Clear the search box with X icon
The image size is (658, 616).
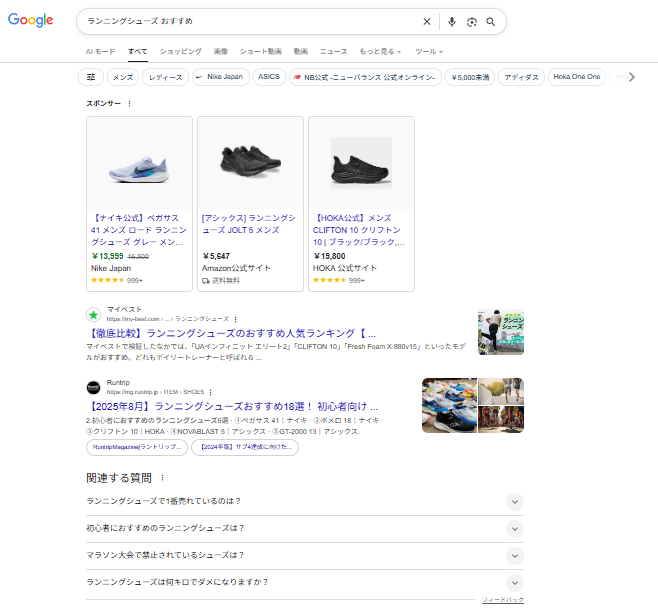[x=427, y=21]
